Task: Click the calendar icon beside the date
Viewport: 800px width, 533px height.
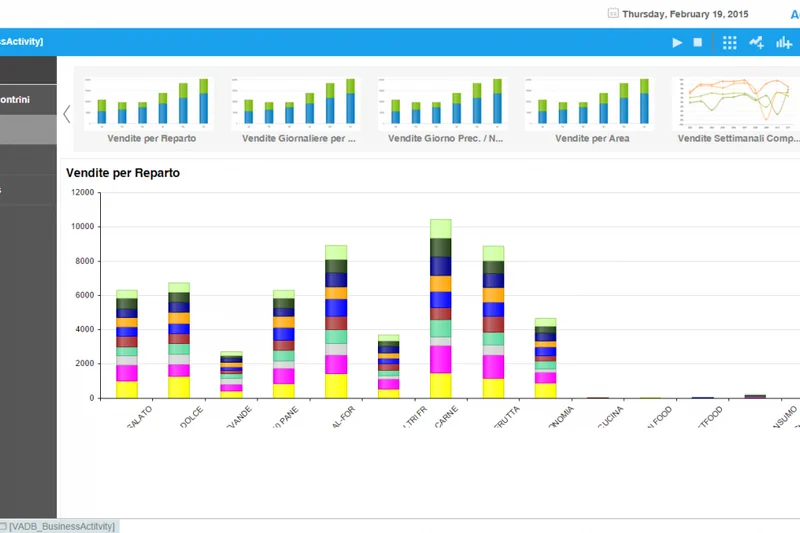Action: [x=612, y=14]
